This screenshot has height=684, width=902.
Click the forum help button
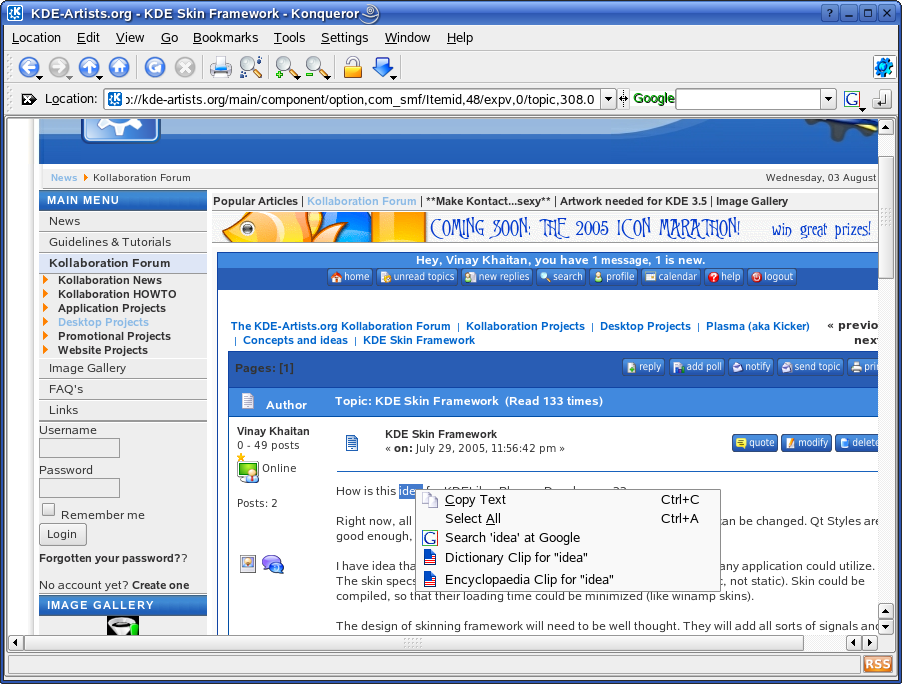(724, 277)
